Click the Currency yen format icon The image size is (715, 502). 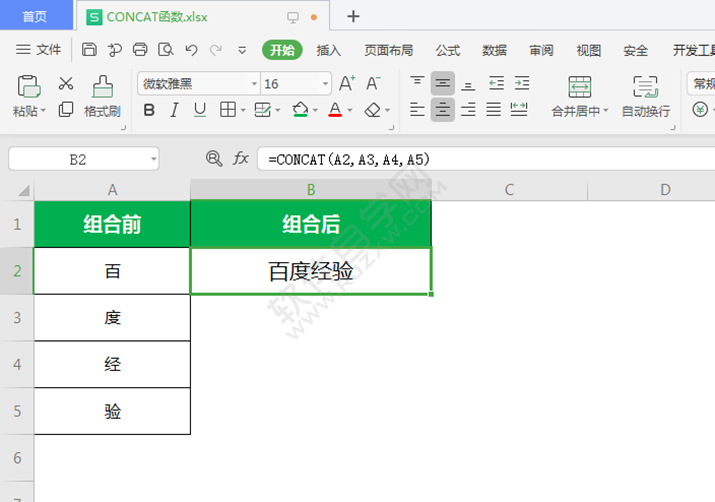coord(700,109)
